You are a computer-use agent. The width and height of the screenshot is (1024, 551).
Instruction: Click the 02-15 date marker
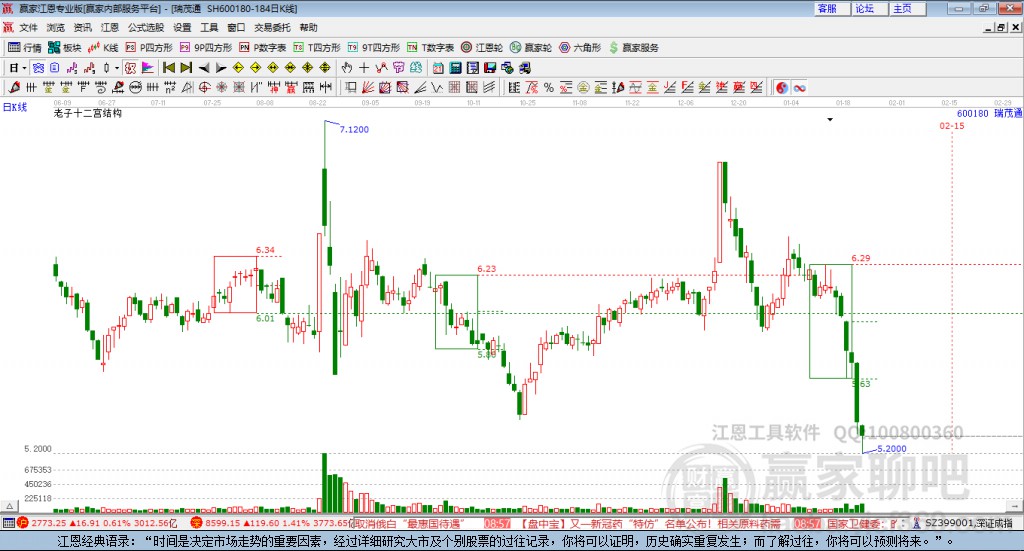tap(952, 125)
